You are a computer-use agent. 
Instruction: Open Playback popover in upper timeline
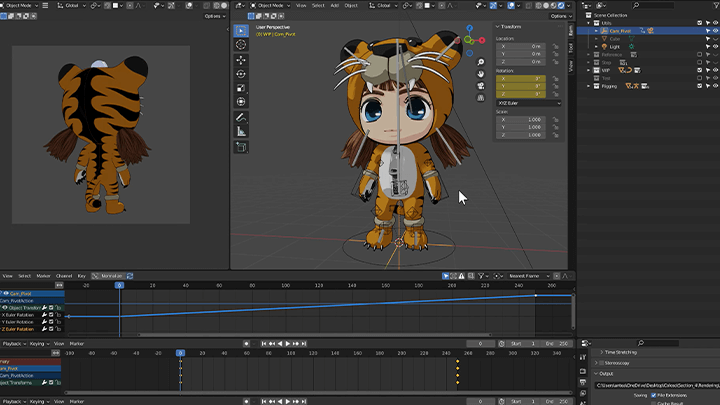tap(14, 343)
